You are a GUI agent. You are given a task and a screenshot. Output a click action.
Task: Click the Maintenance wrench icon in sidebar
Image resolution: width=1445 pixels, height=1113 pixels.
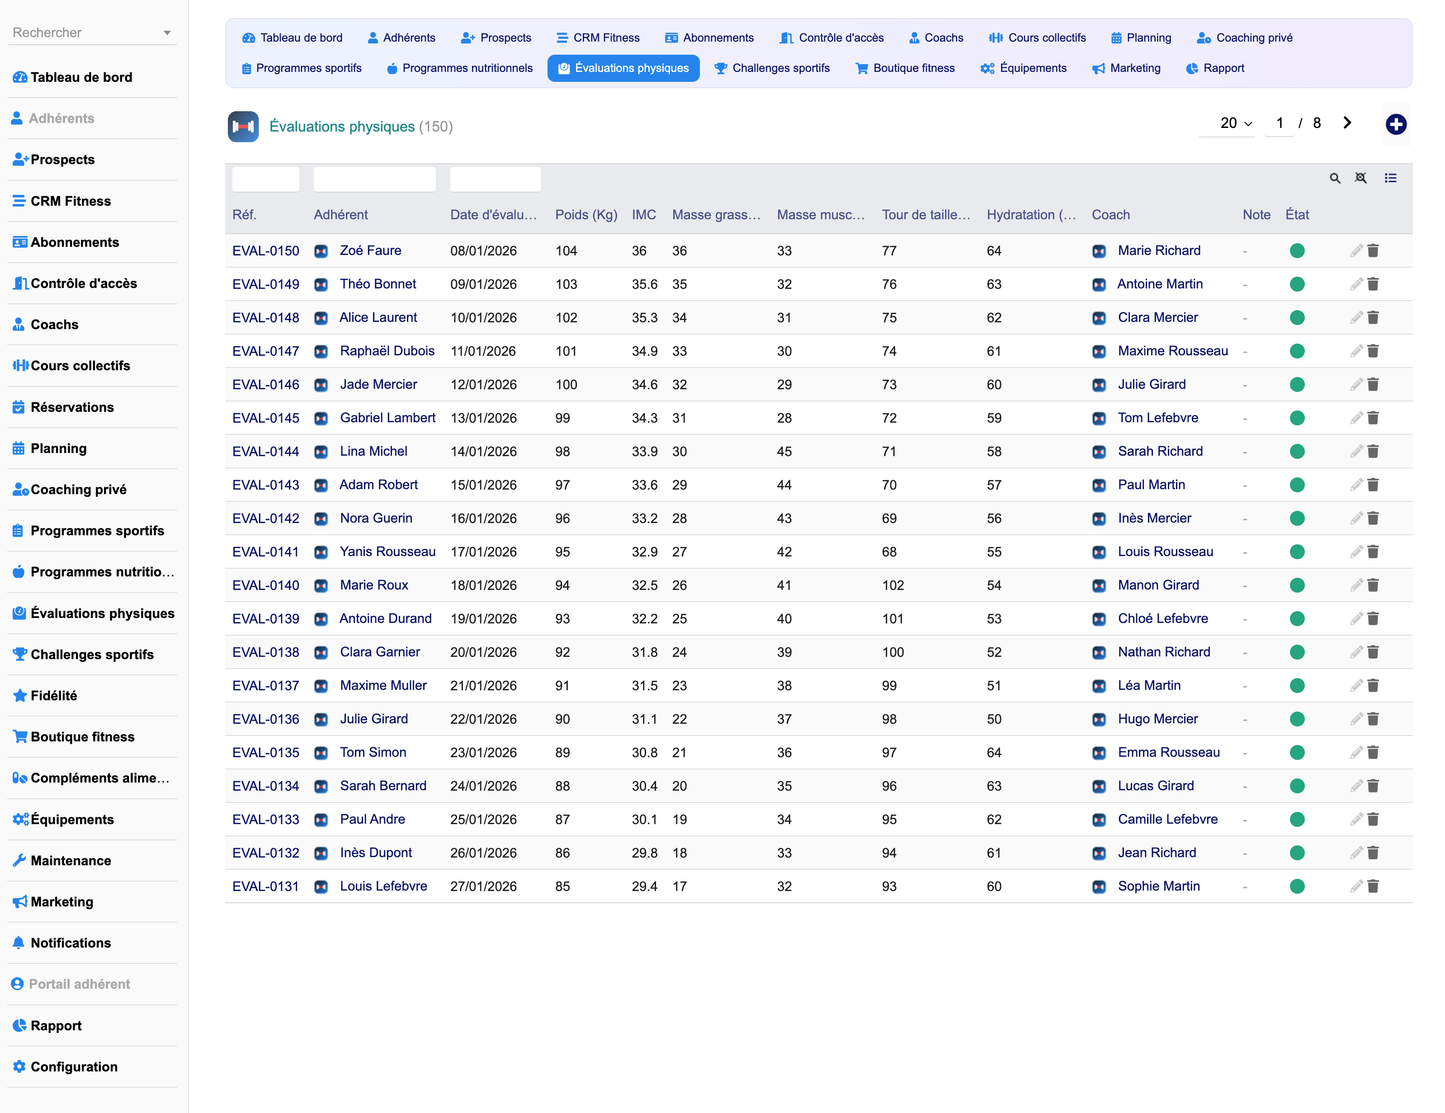19,861
